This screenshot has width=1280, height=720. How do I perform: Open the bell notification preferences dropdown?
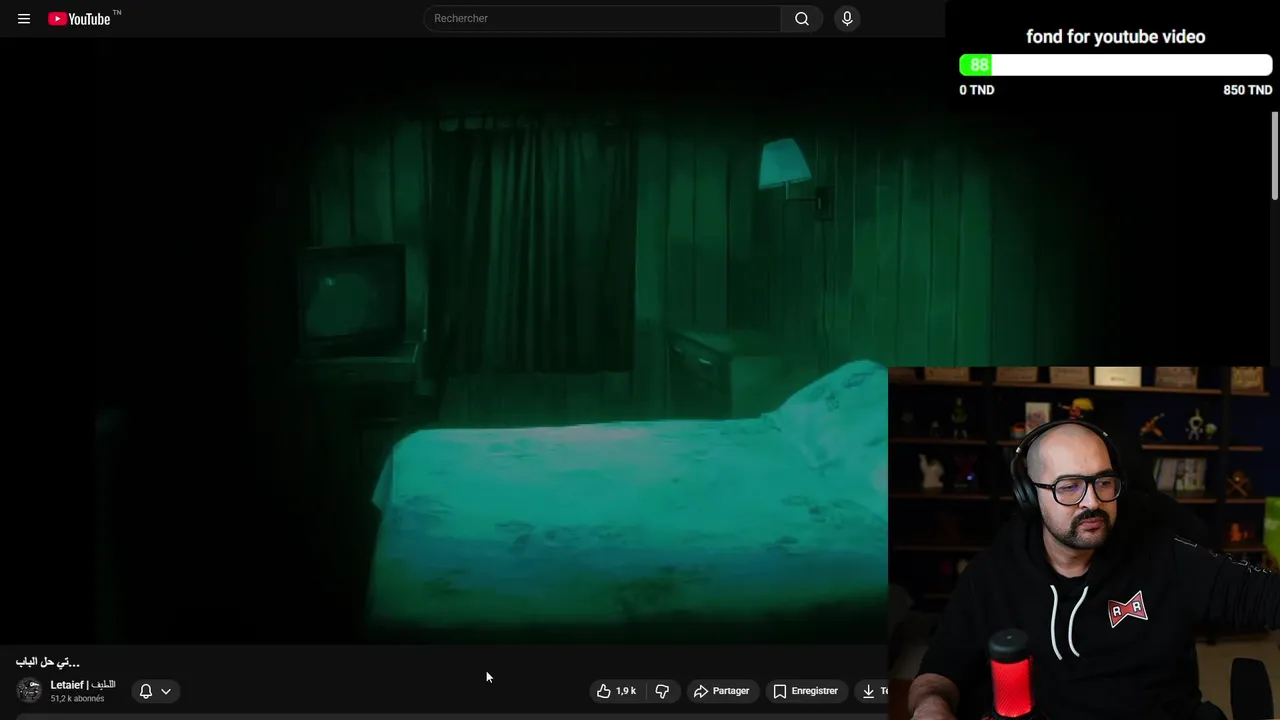click(x=155, y=691)
